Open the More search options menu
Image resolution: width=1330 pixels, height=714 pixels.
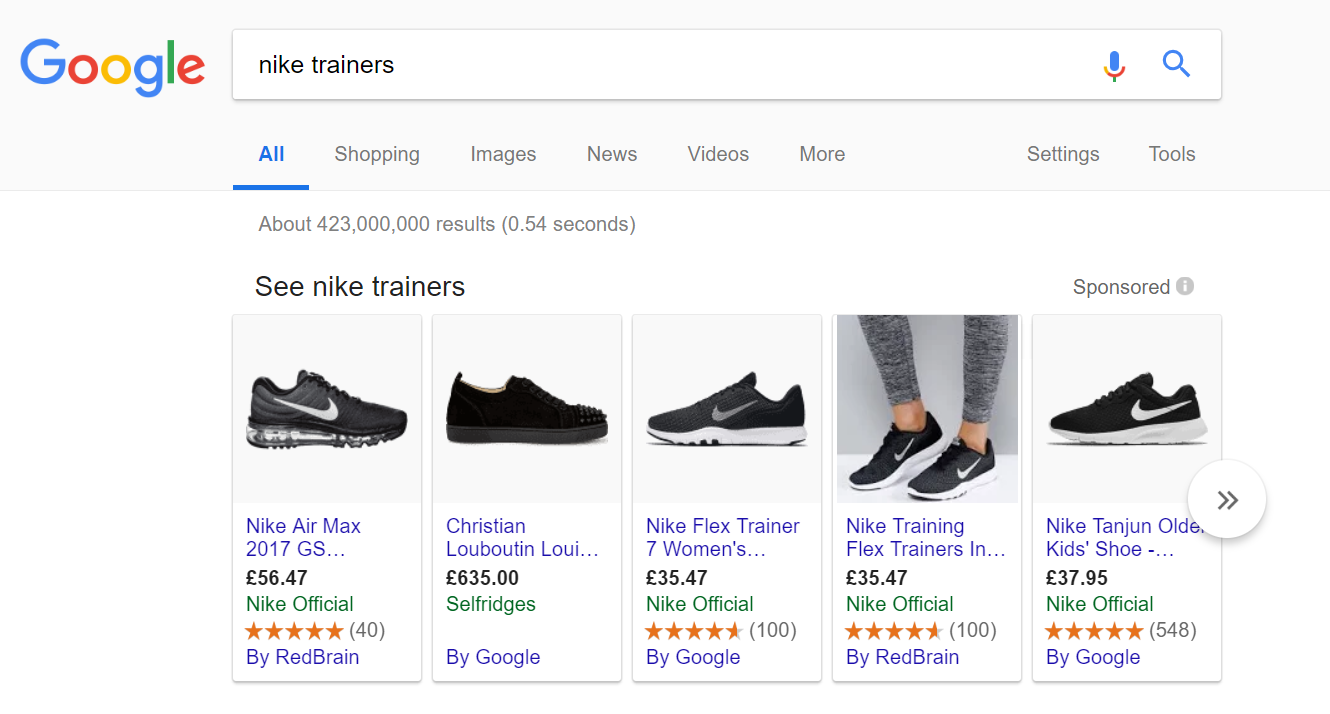tap(822, 154)
